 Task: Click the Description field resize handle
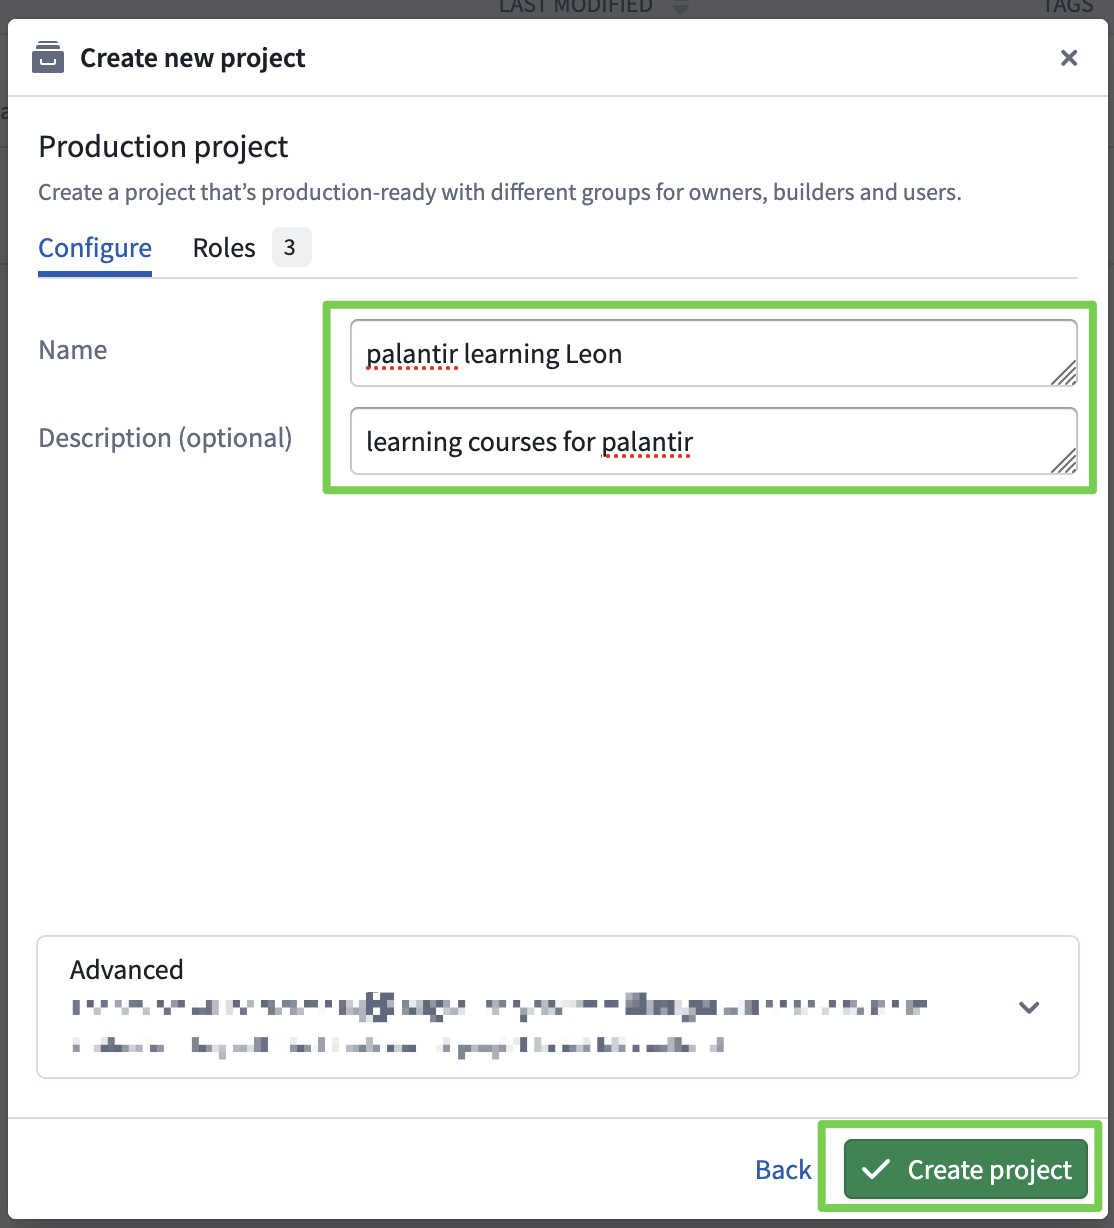pos(1066,461)
